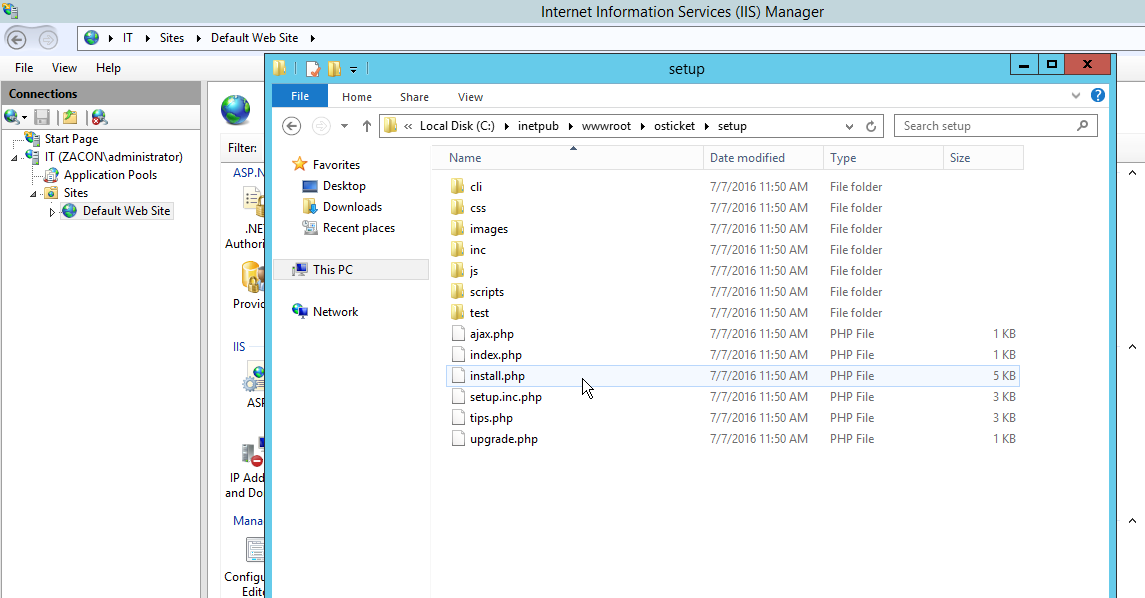The image size is (1145, 598).
Task: Select the scripts folder icon
Action: point(457,292)
